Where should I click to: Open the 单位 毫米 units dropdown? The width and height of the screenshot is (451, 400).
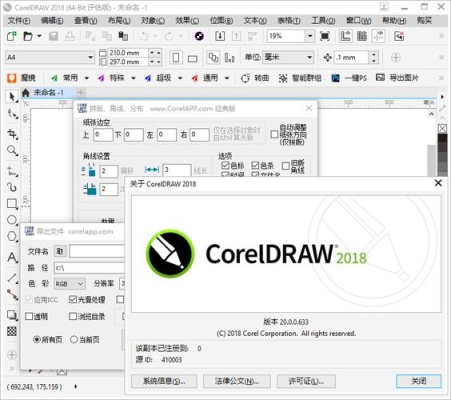click(310, 57)
